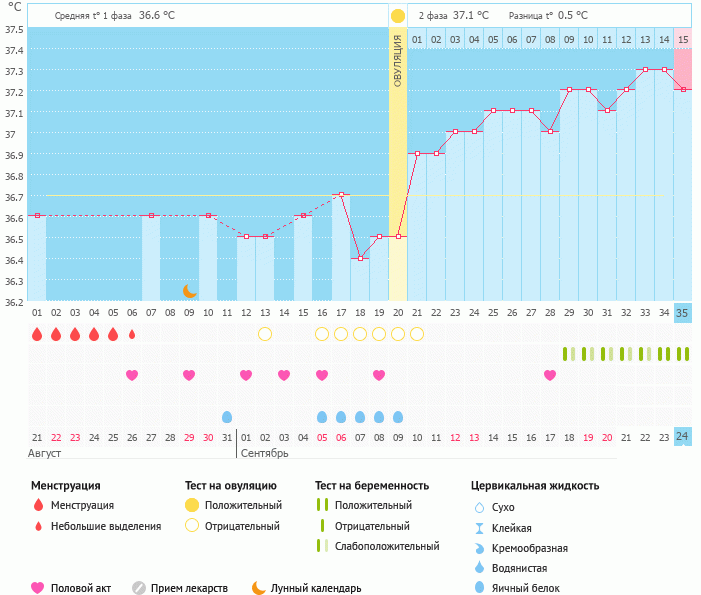Click the yellow ovulation sun icon at top
The image size is (701, 595).
pyautogui.click(x=398, y=16)
